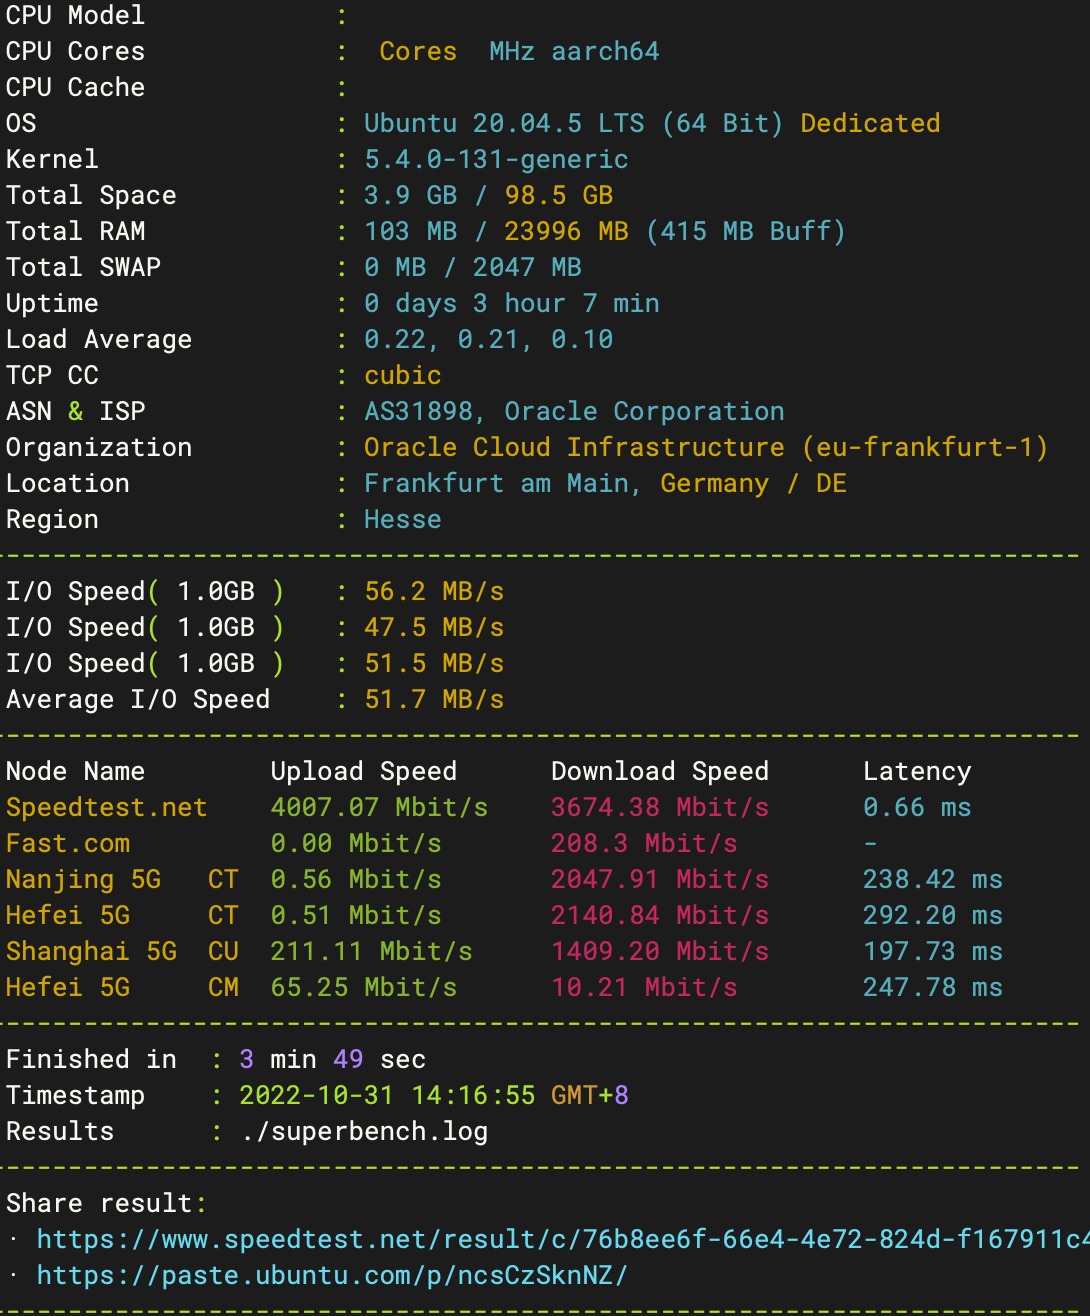Click the Hesse region value
1090x1316 pixels.
(x=402, y=520)
